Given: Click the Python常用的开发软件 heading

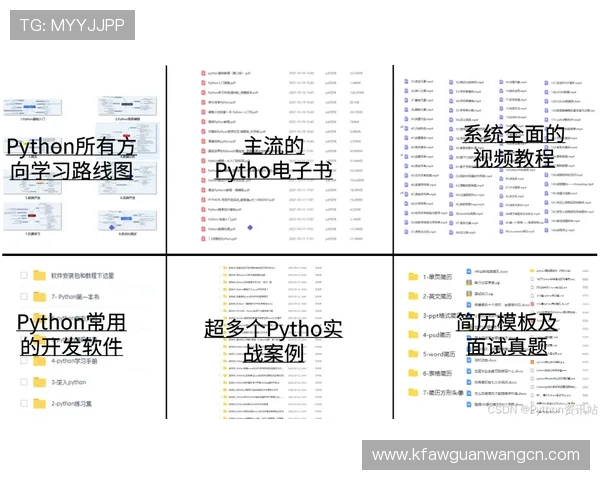Looking at the screenshot, I should click(72, 334).
